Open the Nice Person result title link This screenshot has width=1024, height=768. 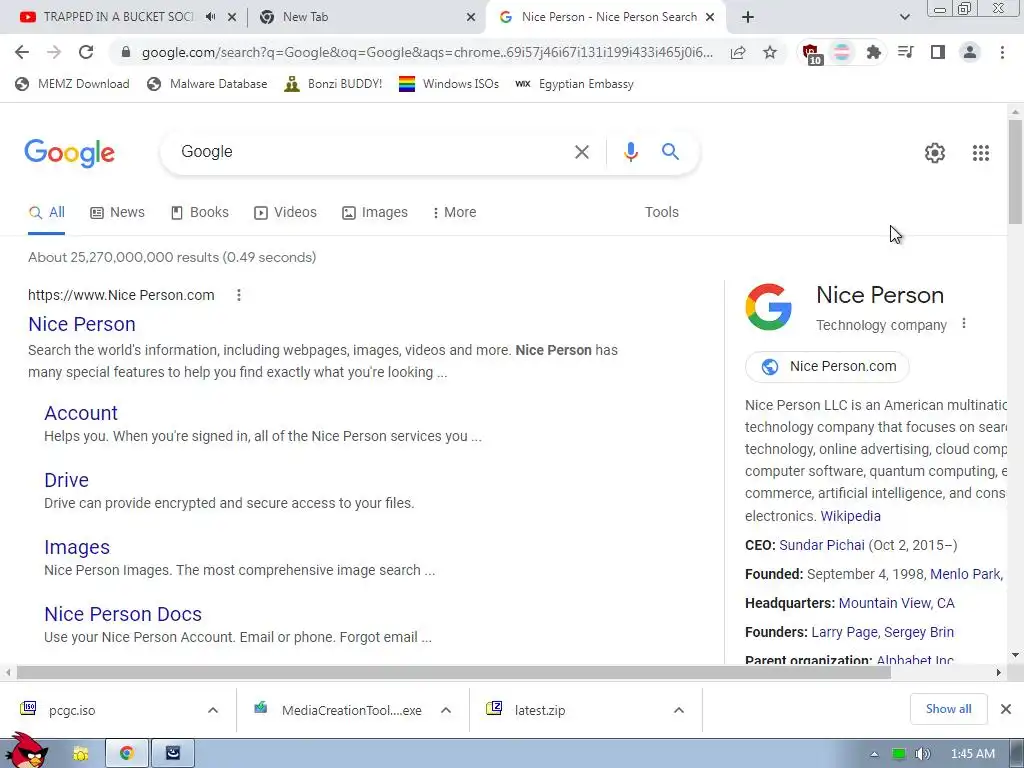[x=82, y=325]
